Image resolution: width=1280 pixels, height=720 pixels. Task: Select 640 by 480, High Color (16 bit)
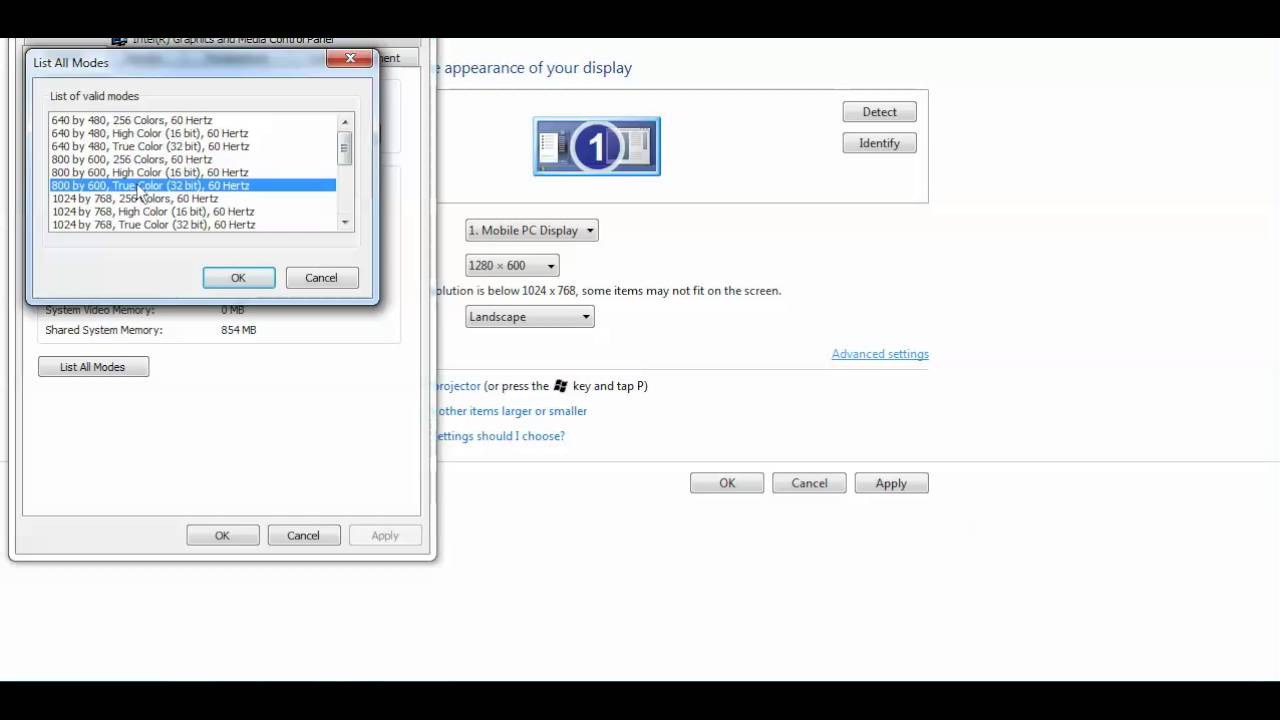pyautogui.click(x=193, y=133)
